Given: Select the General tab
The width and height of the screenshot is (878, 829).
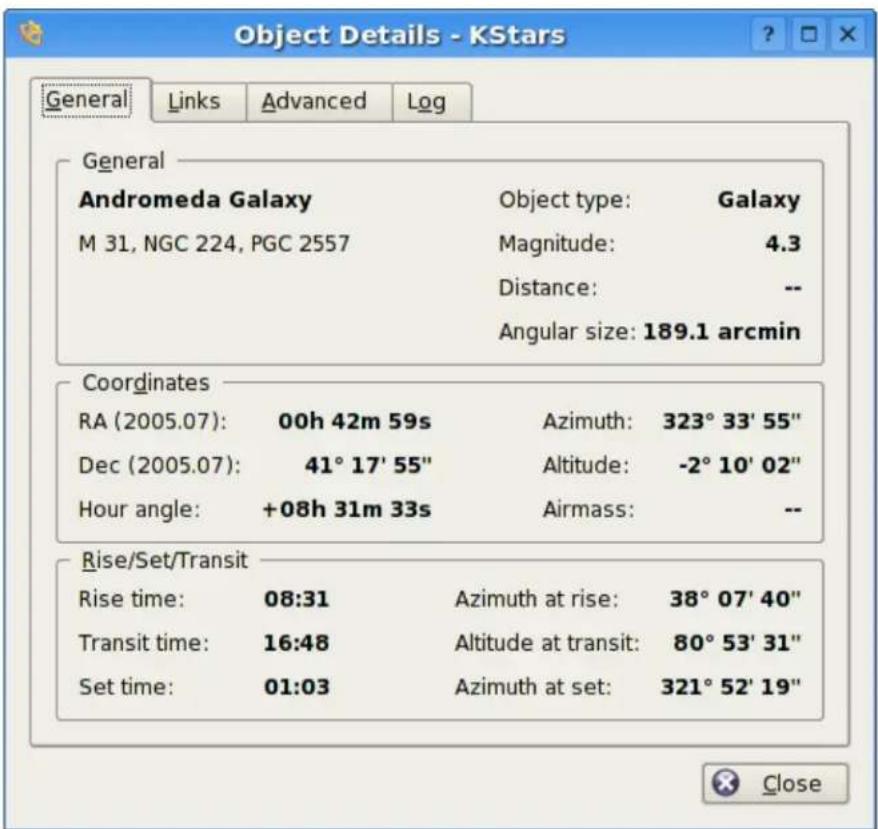Looking at the screenshot, I should (x=86, y=100).
